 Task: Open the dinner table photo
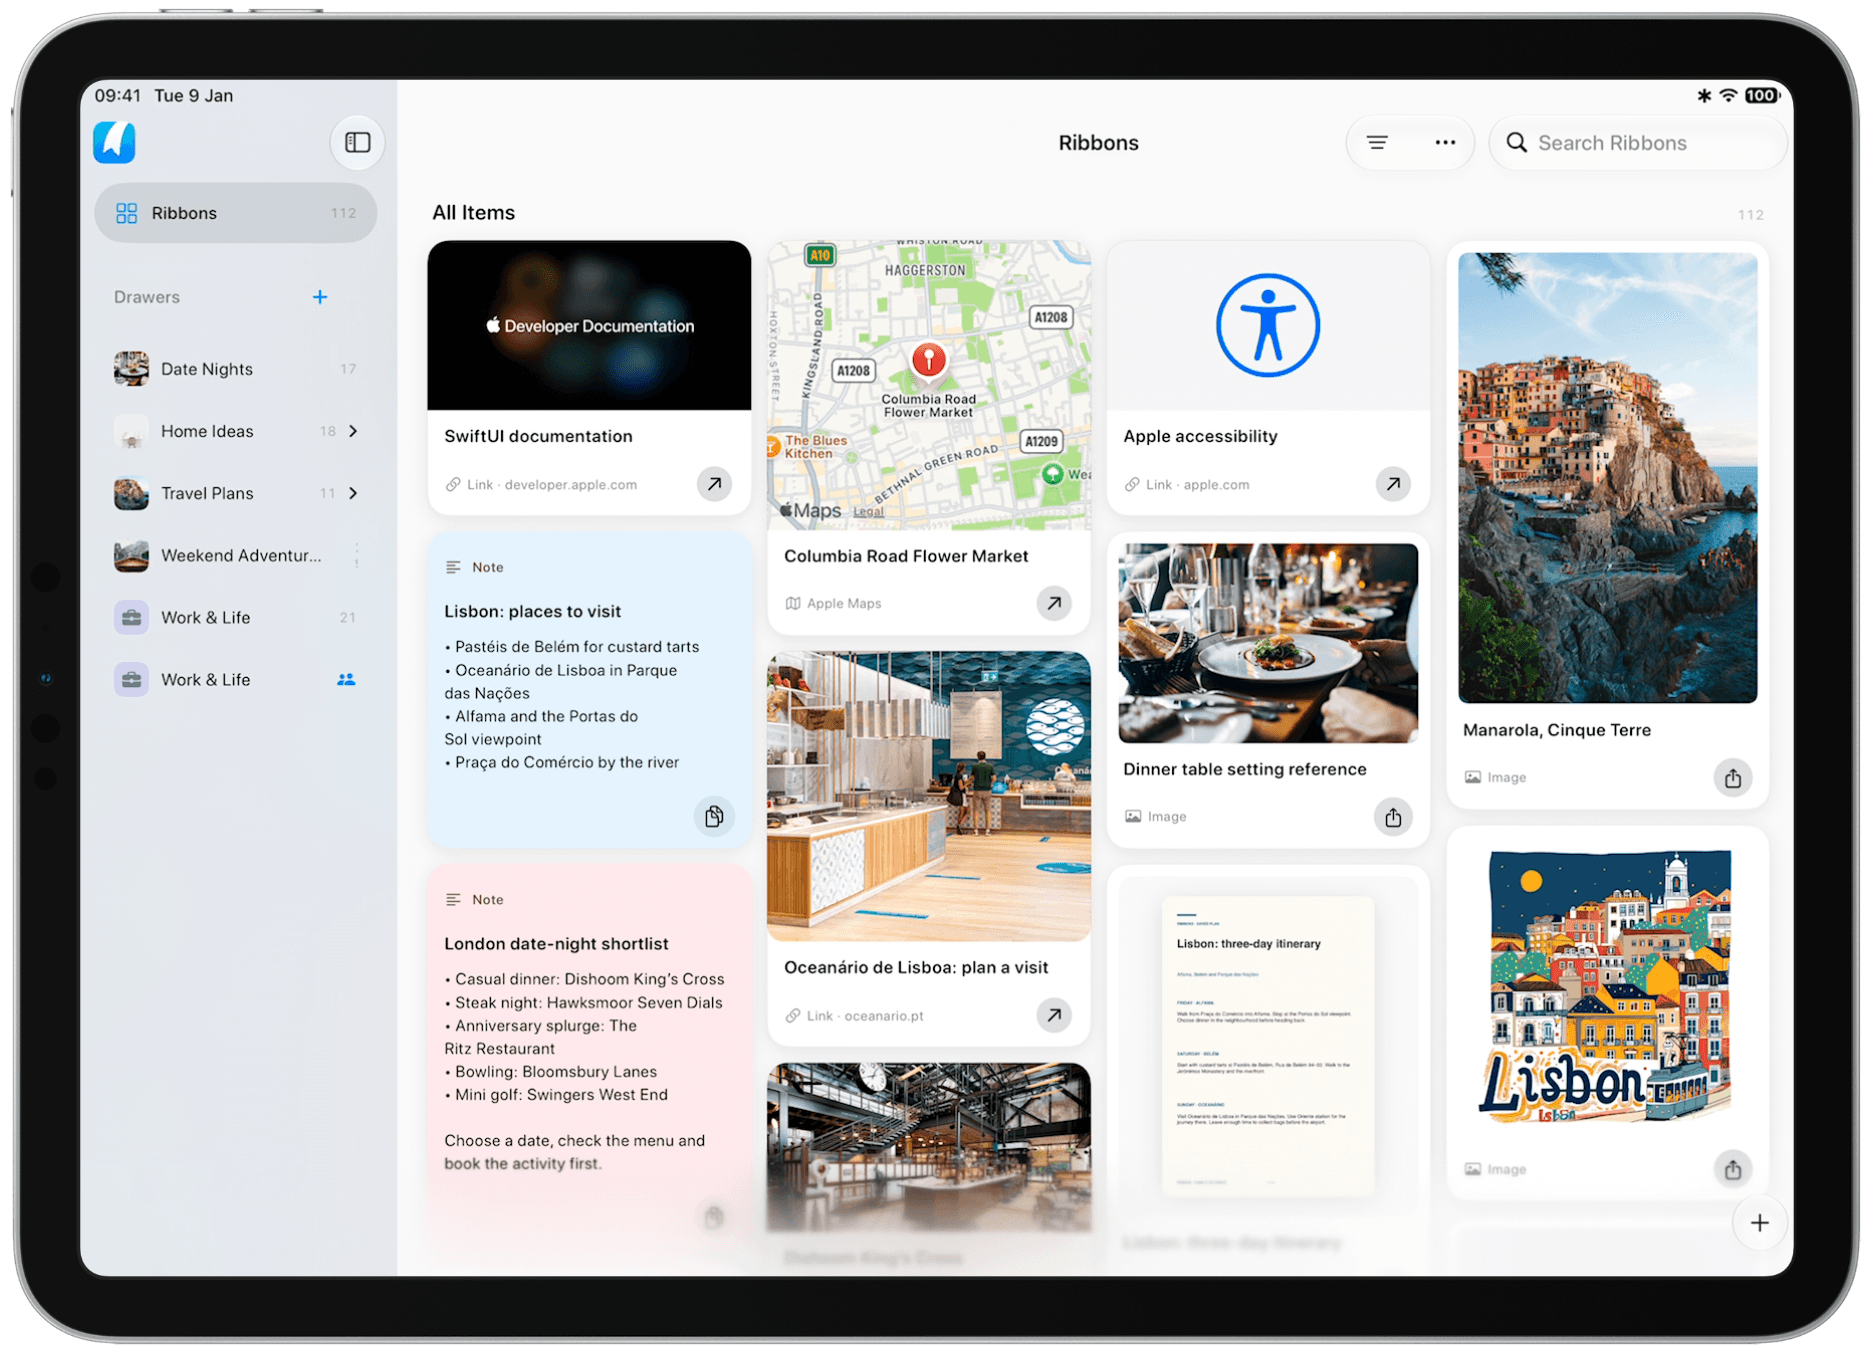tap(1268, 643)
